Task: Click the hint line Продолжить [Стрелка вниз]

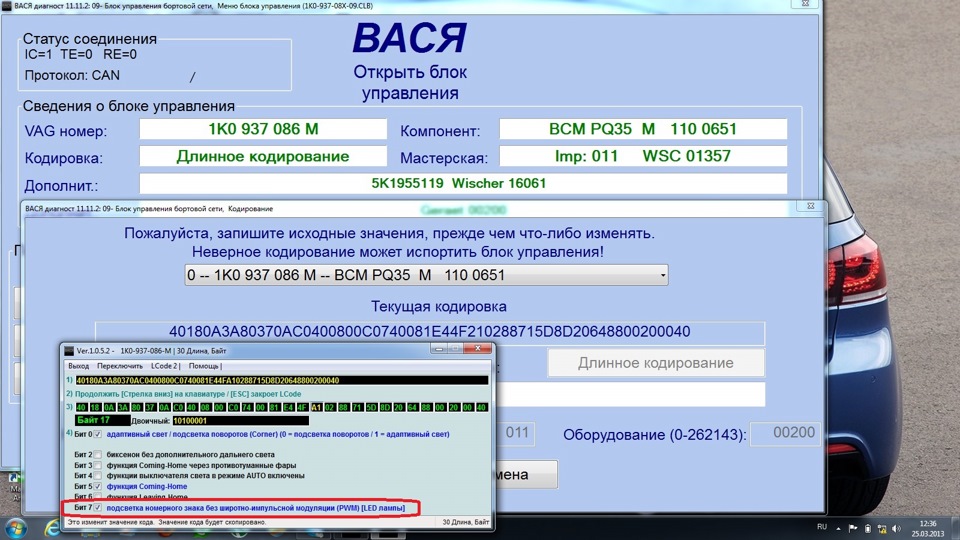Action: tap(188, 394)
